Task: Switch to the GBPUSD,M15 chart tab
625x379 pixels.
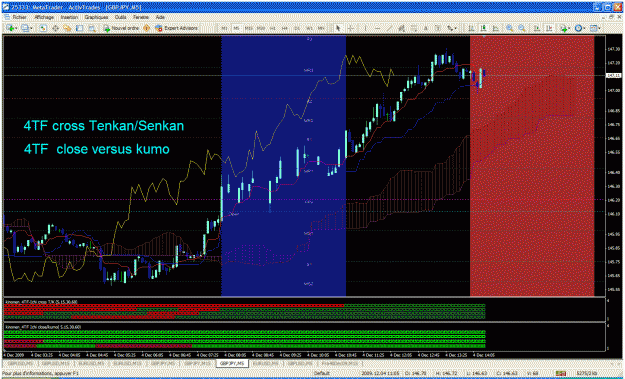Action: [x=55, y=363]
